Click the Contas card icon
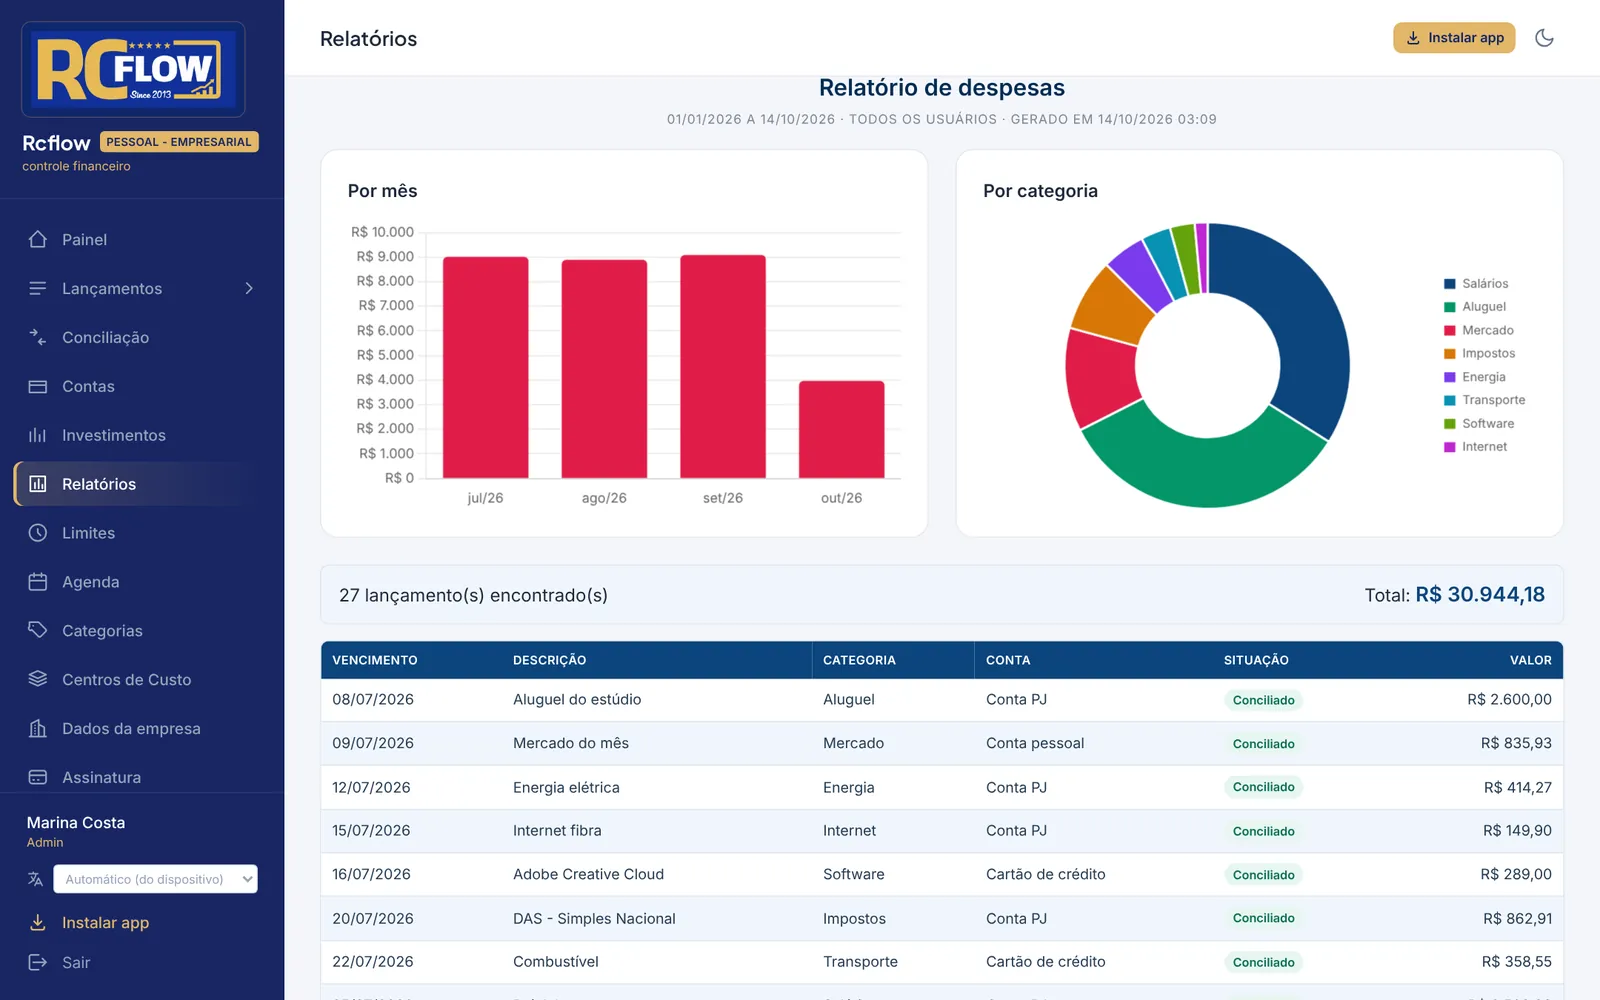 click(x=38, y=387)
